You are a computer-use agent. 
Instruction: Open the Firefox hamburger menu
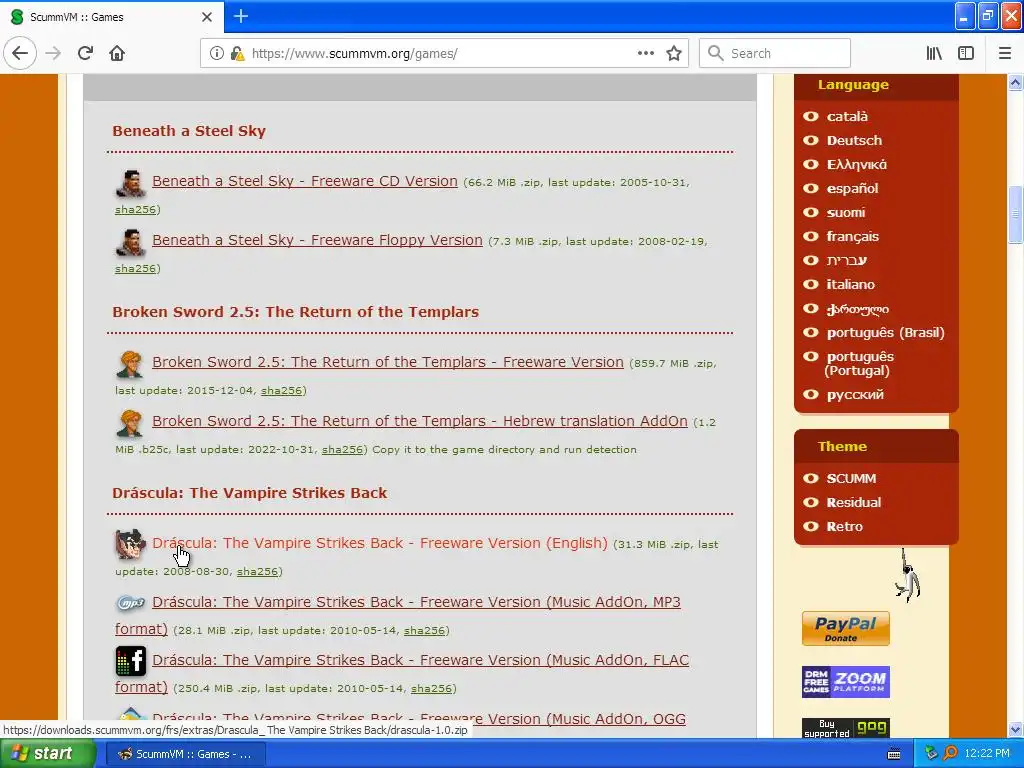pos(1004,53)
